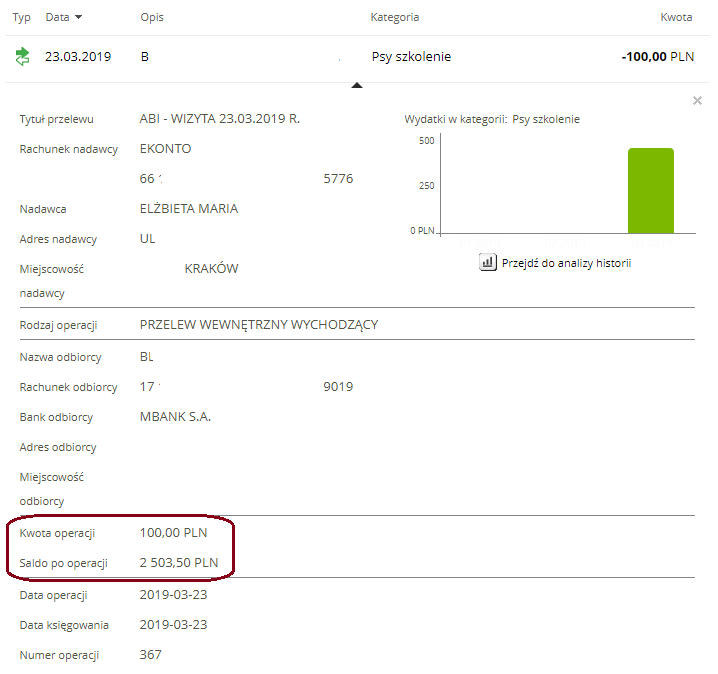The height and width of the screenshot is (674, 718).
Task: Close the transaction details panel
Action: (x=697, y=100)
